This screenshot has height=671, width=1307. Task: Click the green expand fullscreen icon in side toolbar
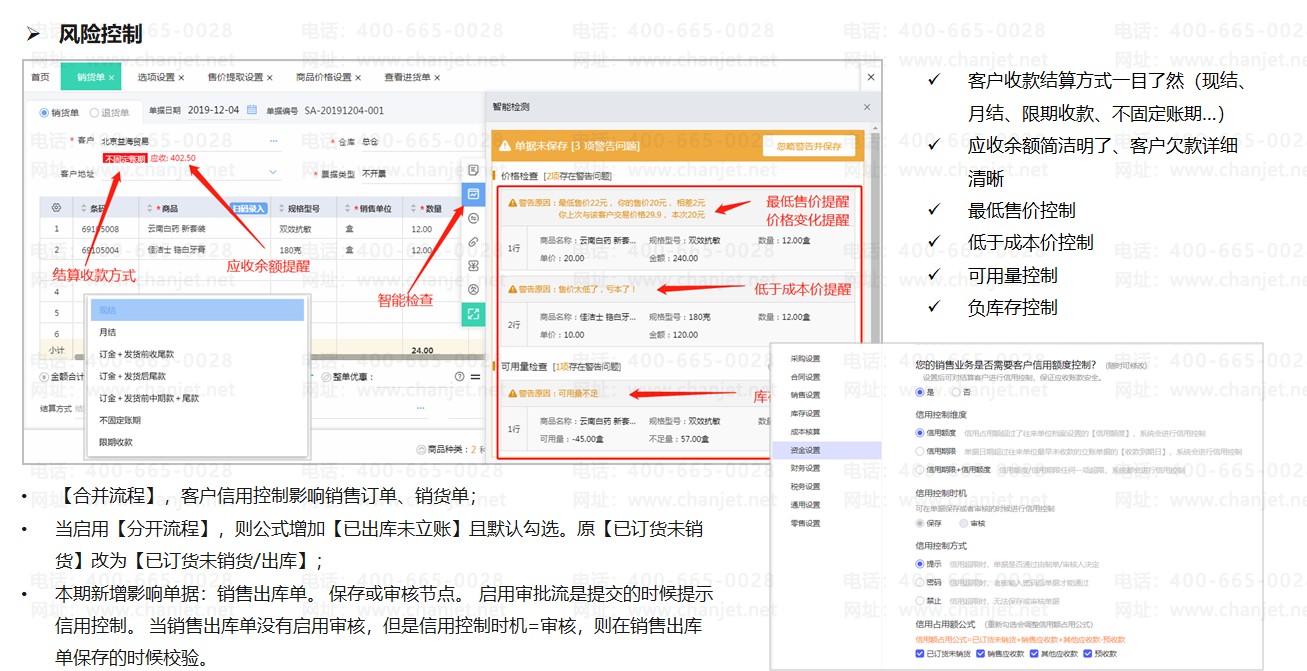pyautogui.click(x=473, y=313)
